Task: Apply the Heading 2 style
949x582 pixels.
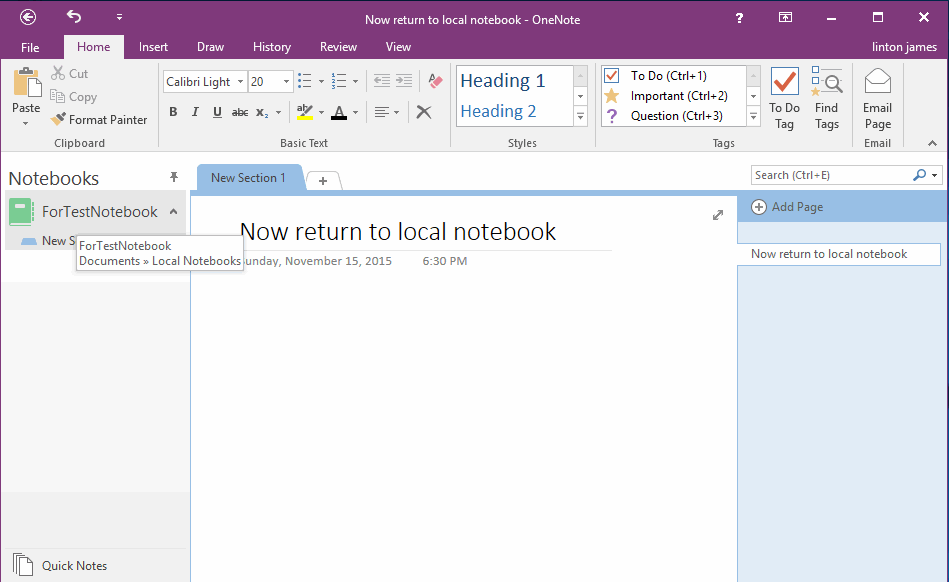Action: pos(498,111)
